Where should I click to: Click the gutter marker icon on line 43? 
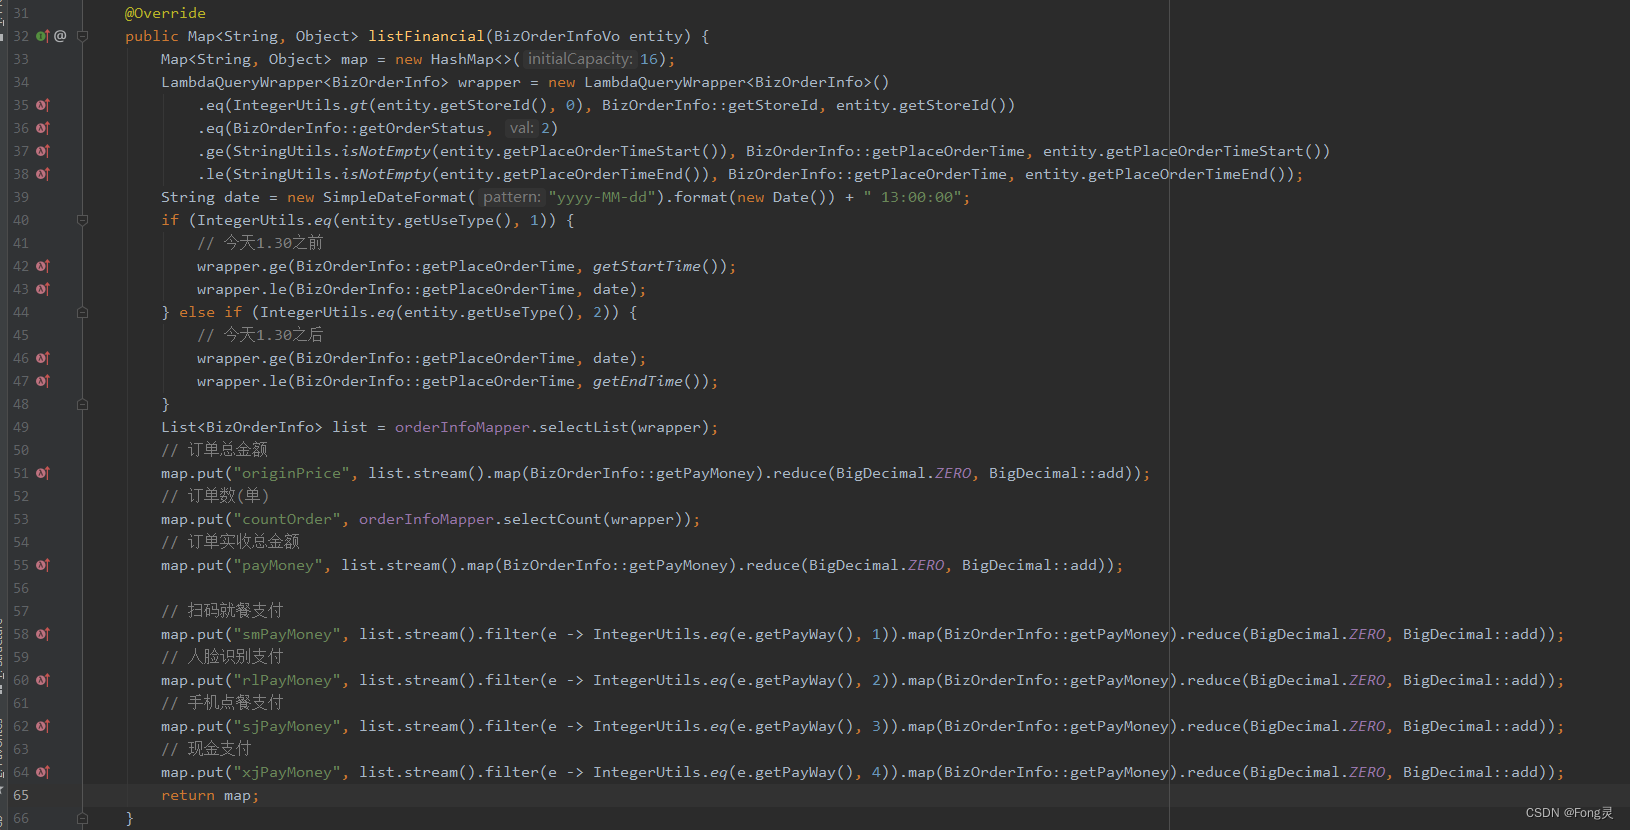click(43, 289)
